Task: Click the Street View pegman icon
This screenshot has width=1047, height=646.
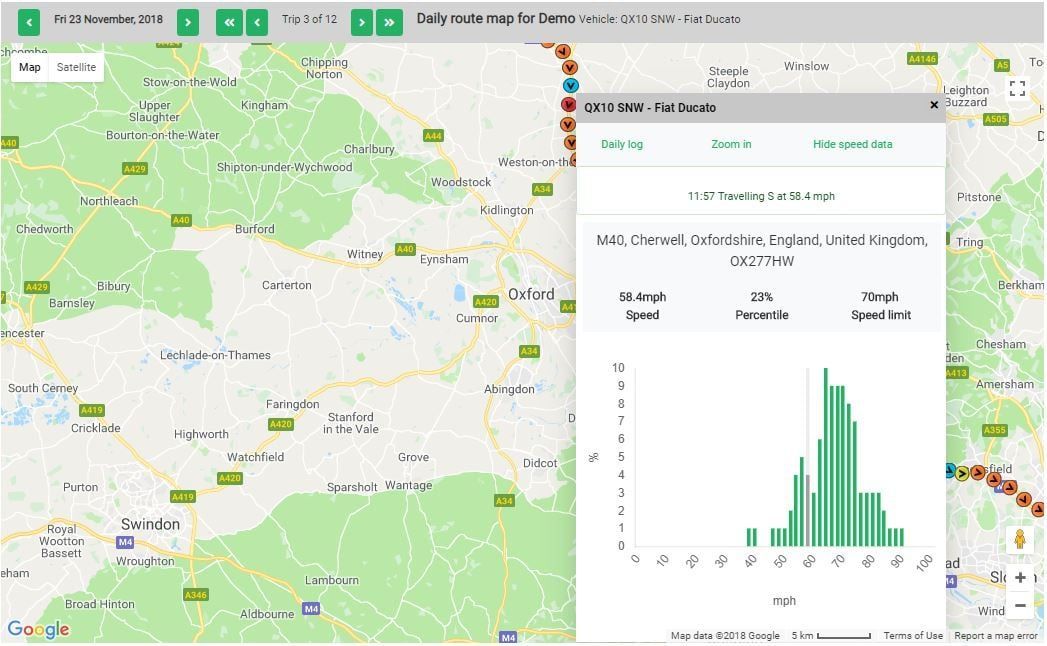Action: 1019,539
